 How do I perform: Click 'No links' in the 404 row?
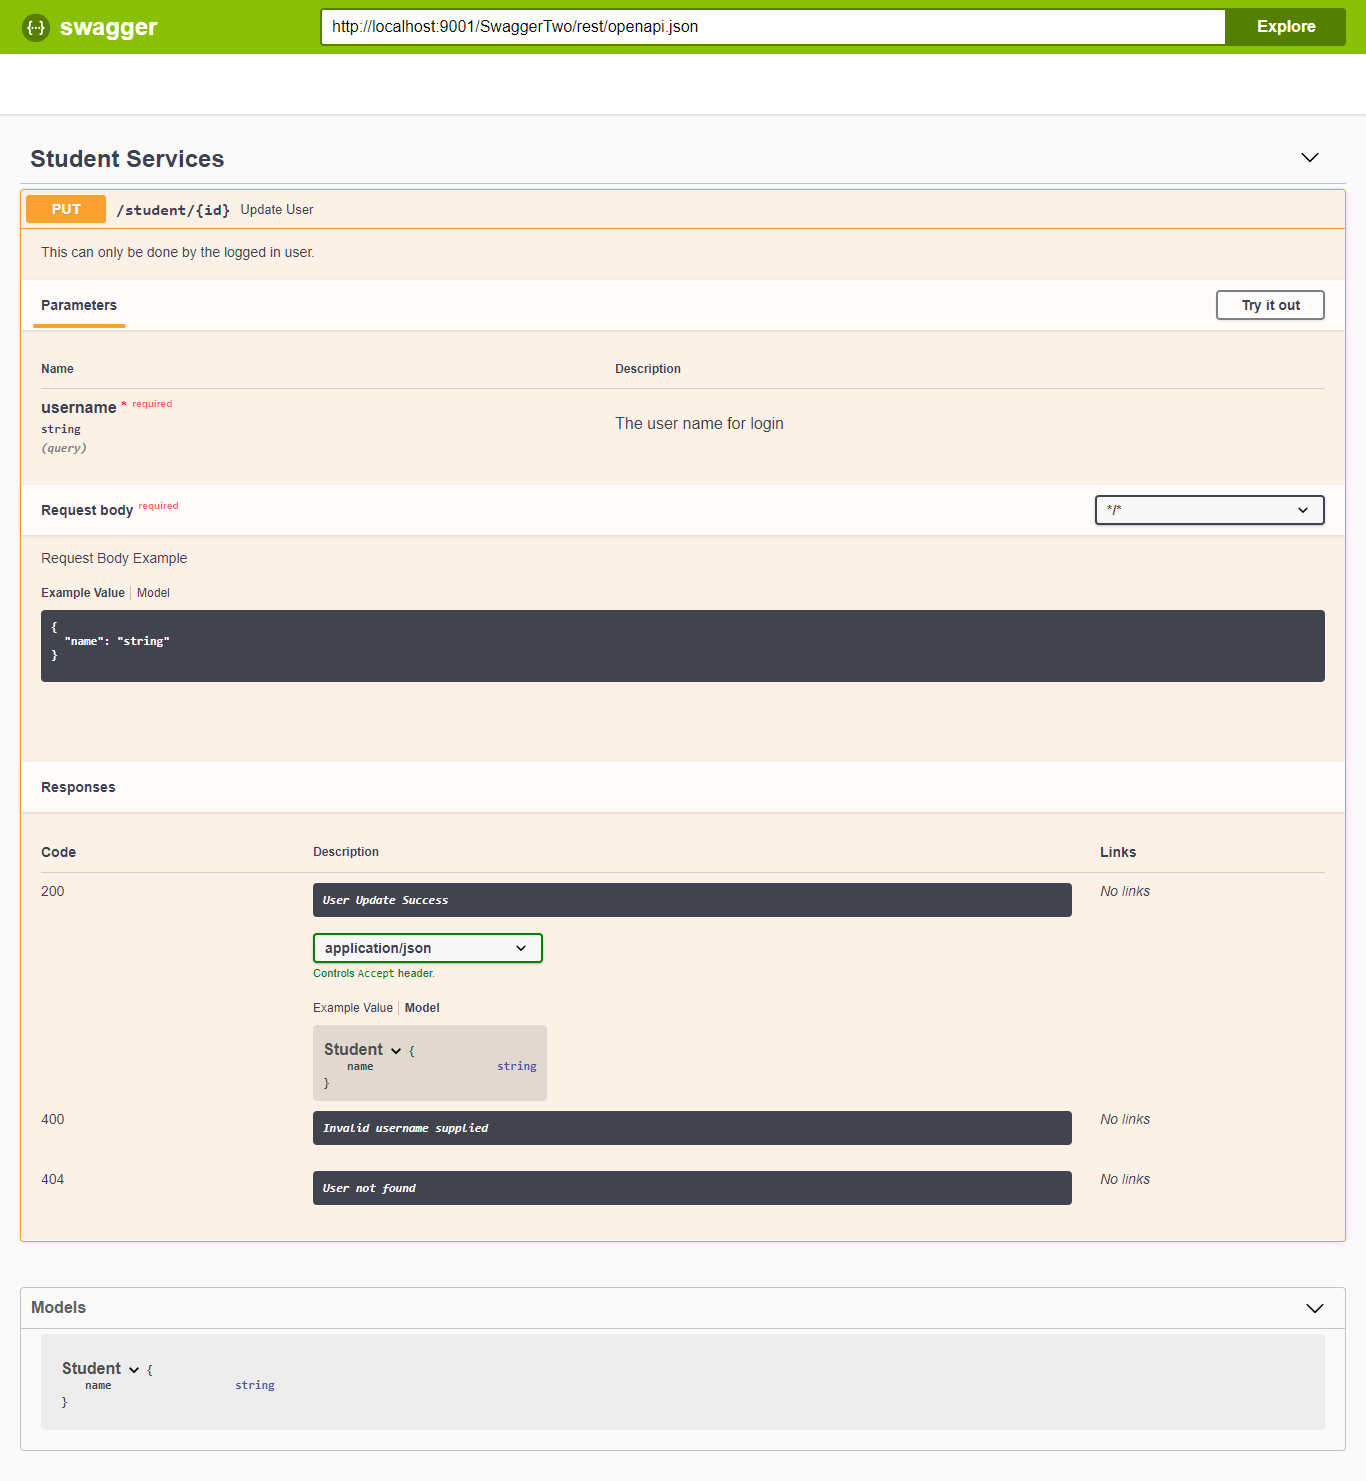[x=1125, y=1179]
